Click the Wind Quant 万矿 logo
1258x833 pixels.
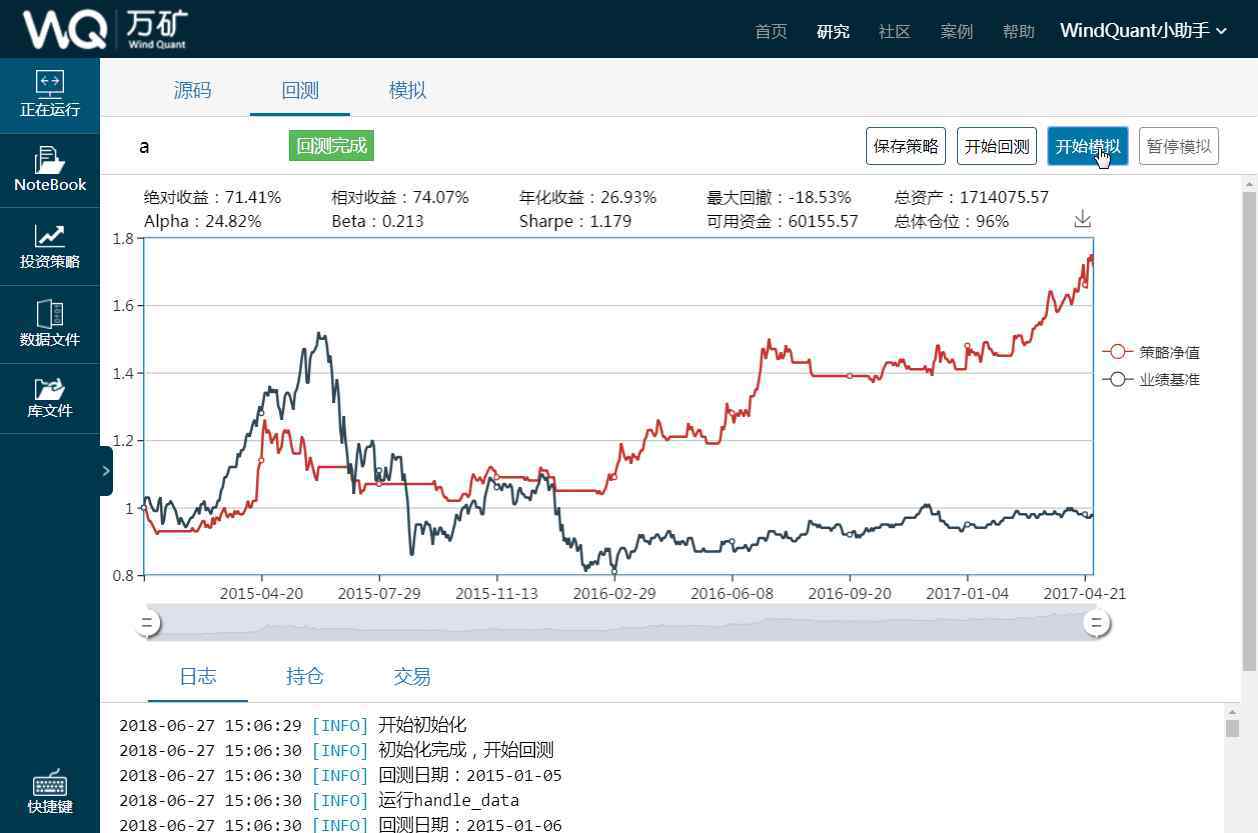pos(105,29)
